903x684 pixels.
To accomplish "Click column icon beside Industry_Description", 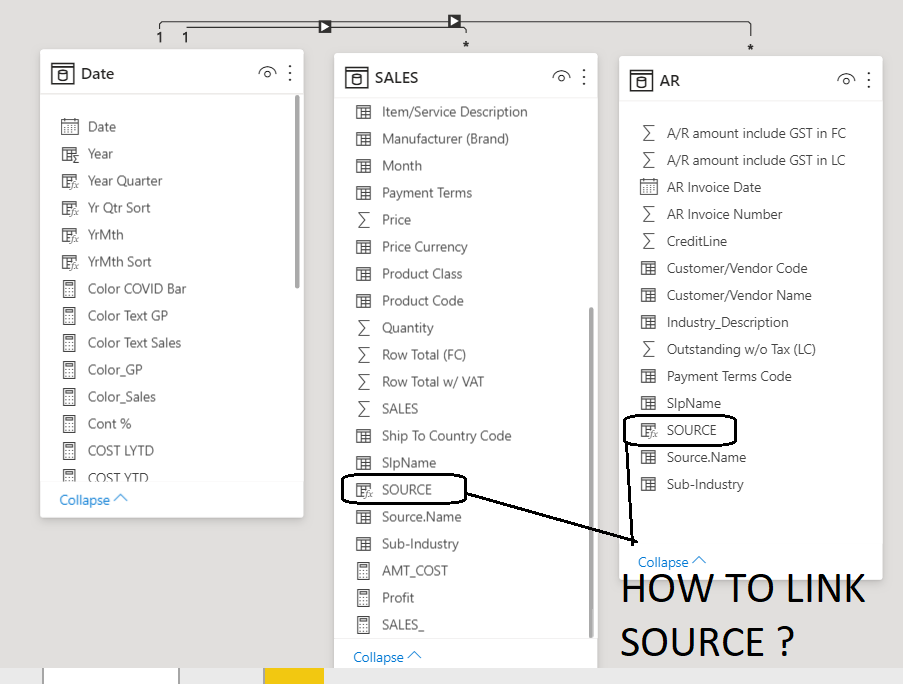I will [x=648, y=322].
